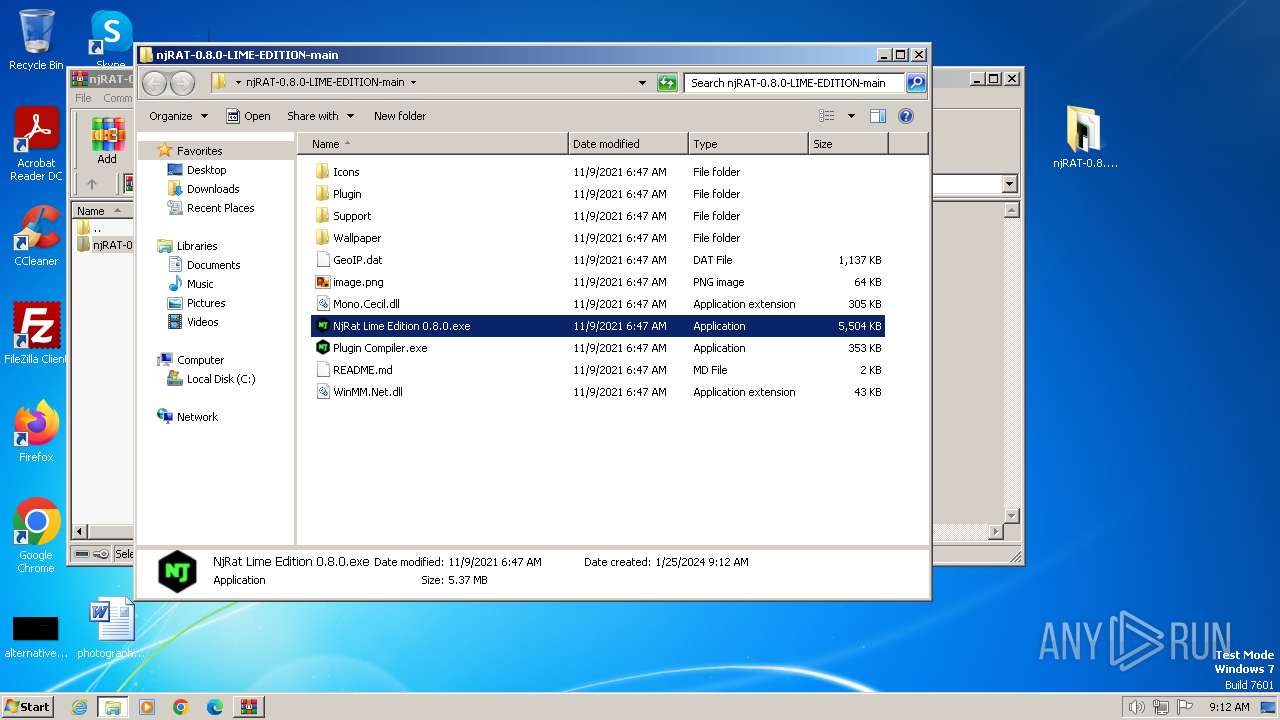The height and width of the screenshot is (720, 1280).
Task: Open the address bar history dropdown
Action: pyautogui.click(x=642, y=83)
